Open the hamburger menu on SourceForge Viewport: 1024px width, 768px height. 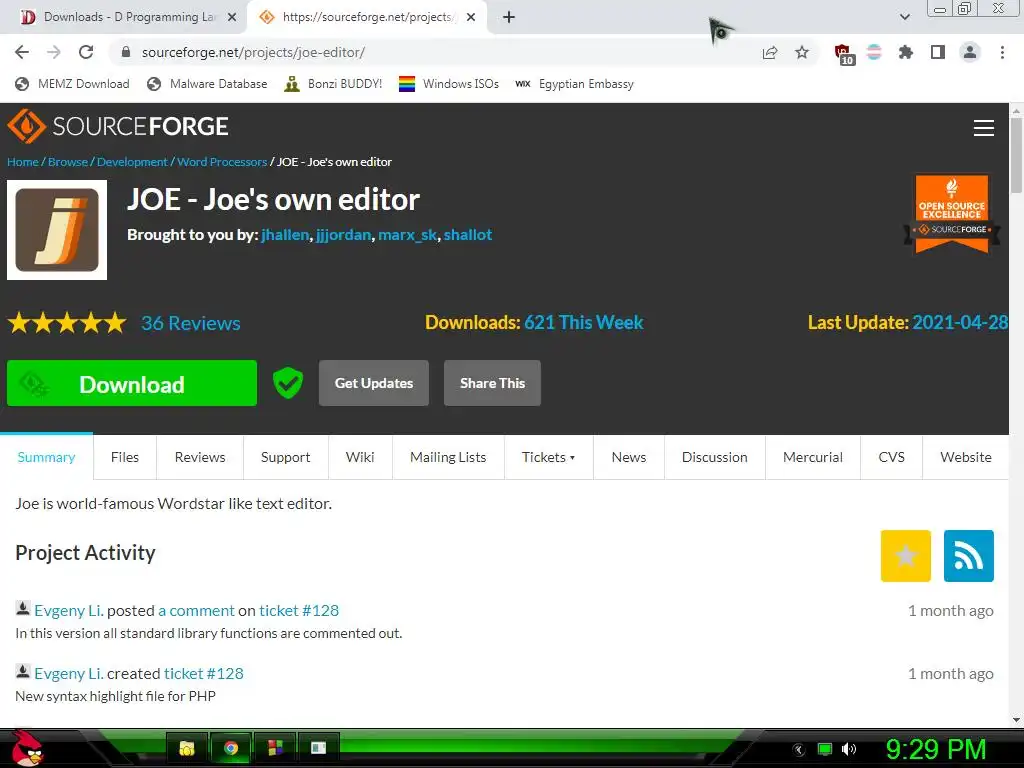[x=984, y=128]
